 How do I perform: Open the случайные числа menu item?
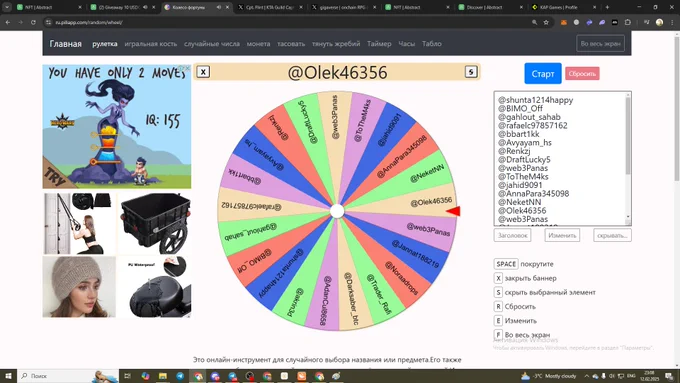212,44
